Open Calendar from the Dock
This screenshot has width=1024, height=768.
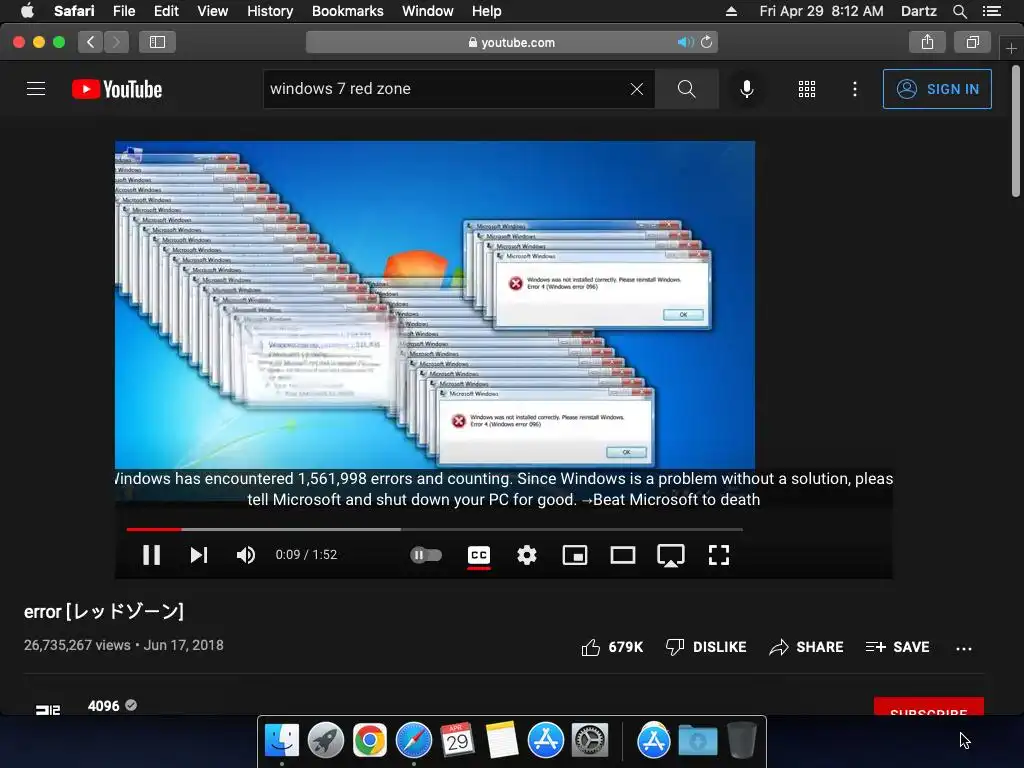coord(457,741)
